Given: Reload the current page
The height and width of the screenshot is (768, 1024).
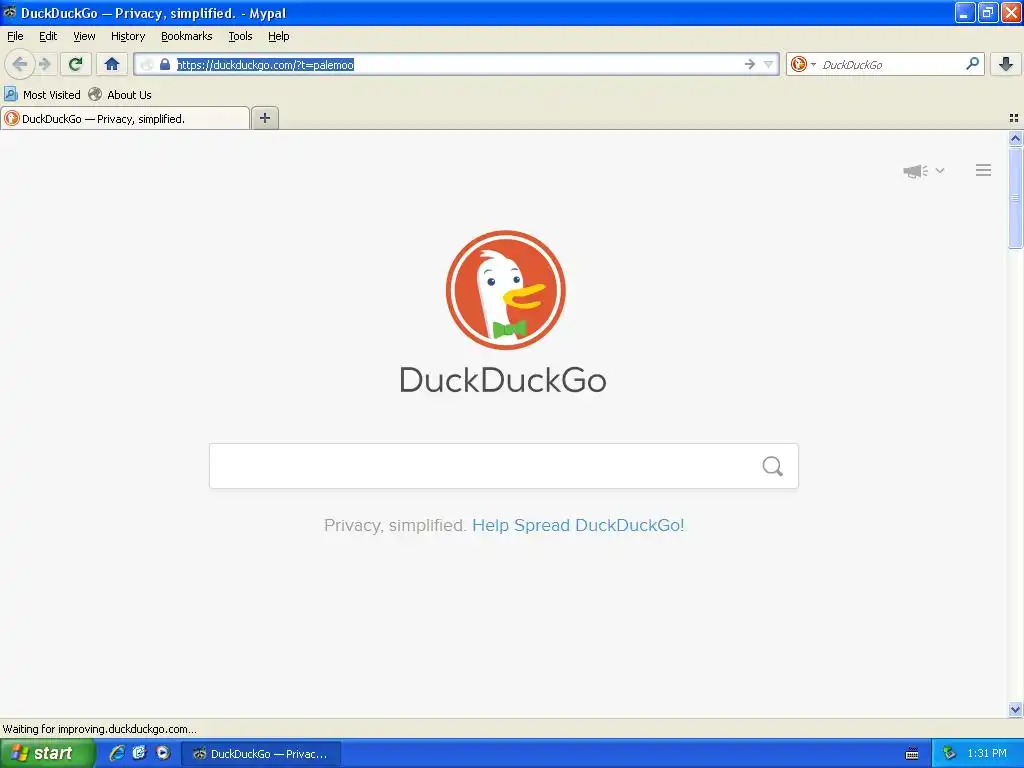Looking at the screenshot, I should (x=76, y=64).
